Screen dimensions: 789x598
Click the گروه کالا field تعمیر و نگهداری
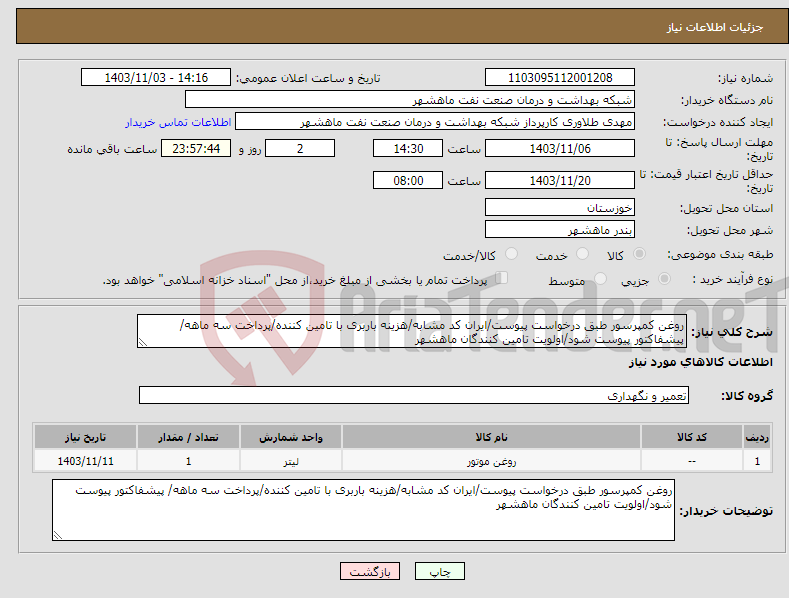coord(414,396)
